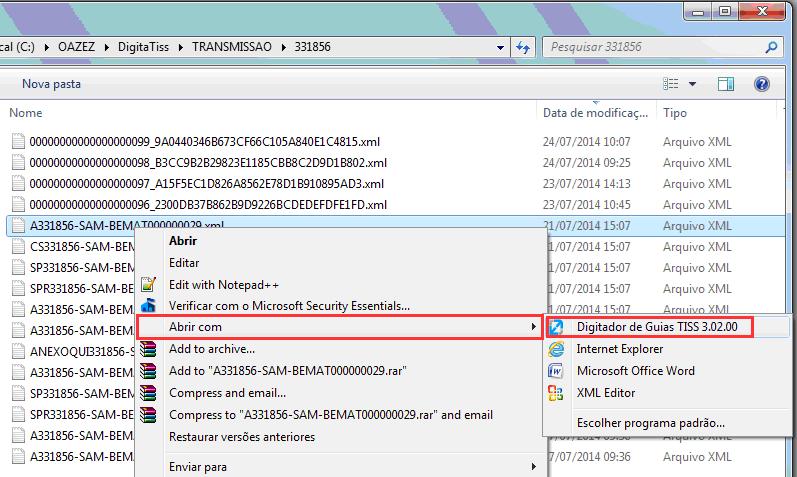Click the WinRAR icon beside Compress and email
Screen dimensions: 797x477
(148, 393)
